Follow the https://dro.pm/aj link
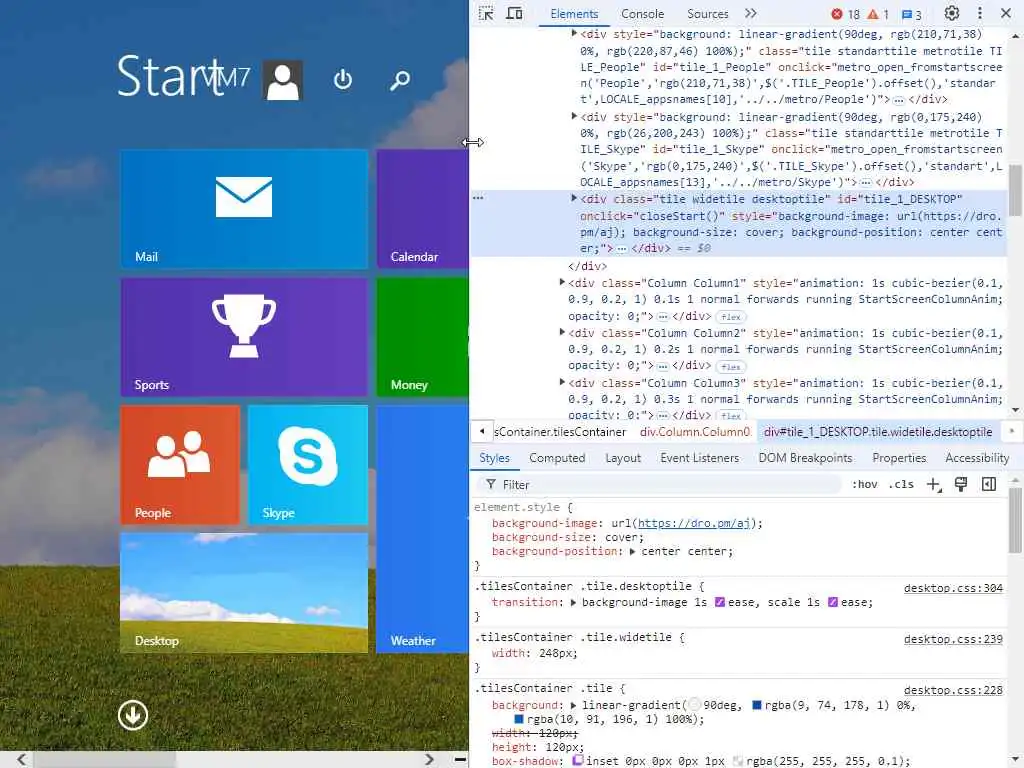 click(694, 523)
